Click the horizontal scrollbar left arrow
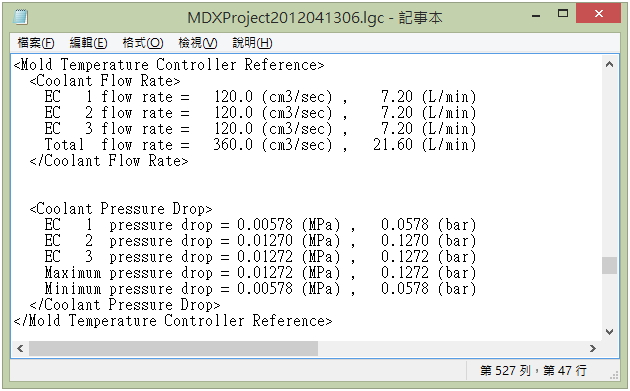 tap(20, 348)
